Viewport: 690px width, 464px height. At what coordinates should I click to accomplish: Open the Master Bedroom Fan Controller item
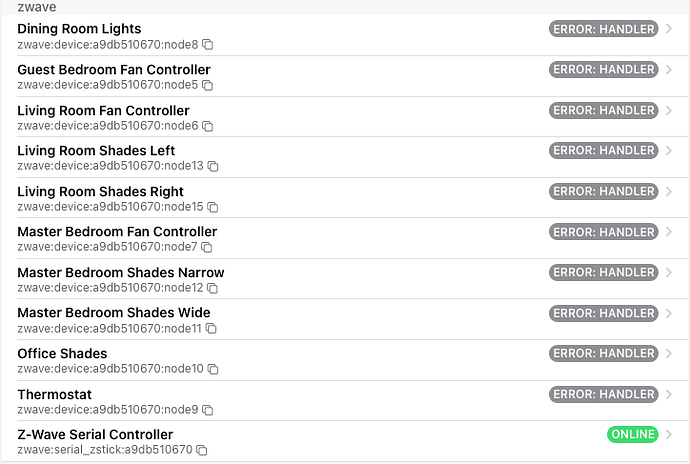point(117,232)
